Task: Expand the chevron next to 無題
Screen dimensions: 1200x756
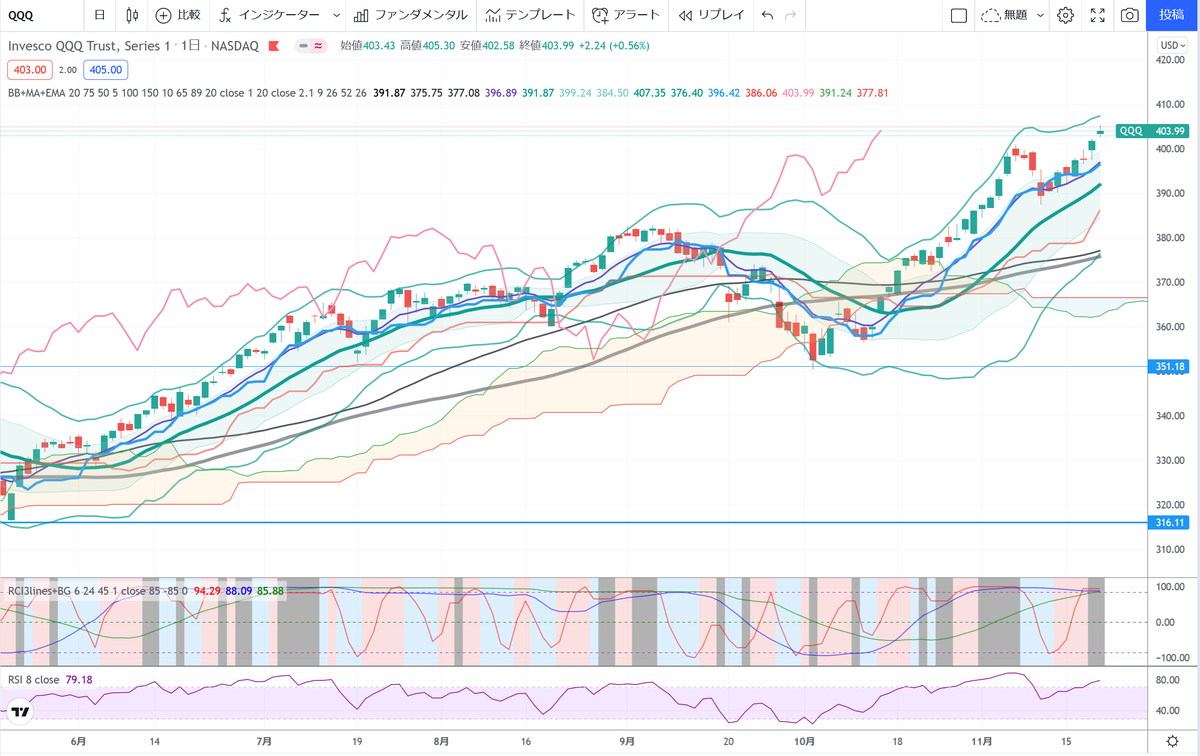Action: click(x=1041, y=15)
